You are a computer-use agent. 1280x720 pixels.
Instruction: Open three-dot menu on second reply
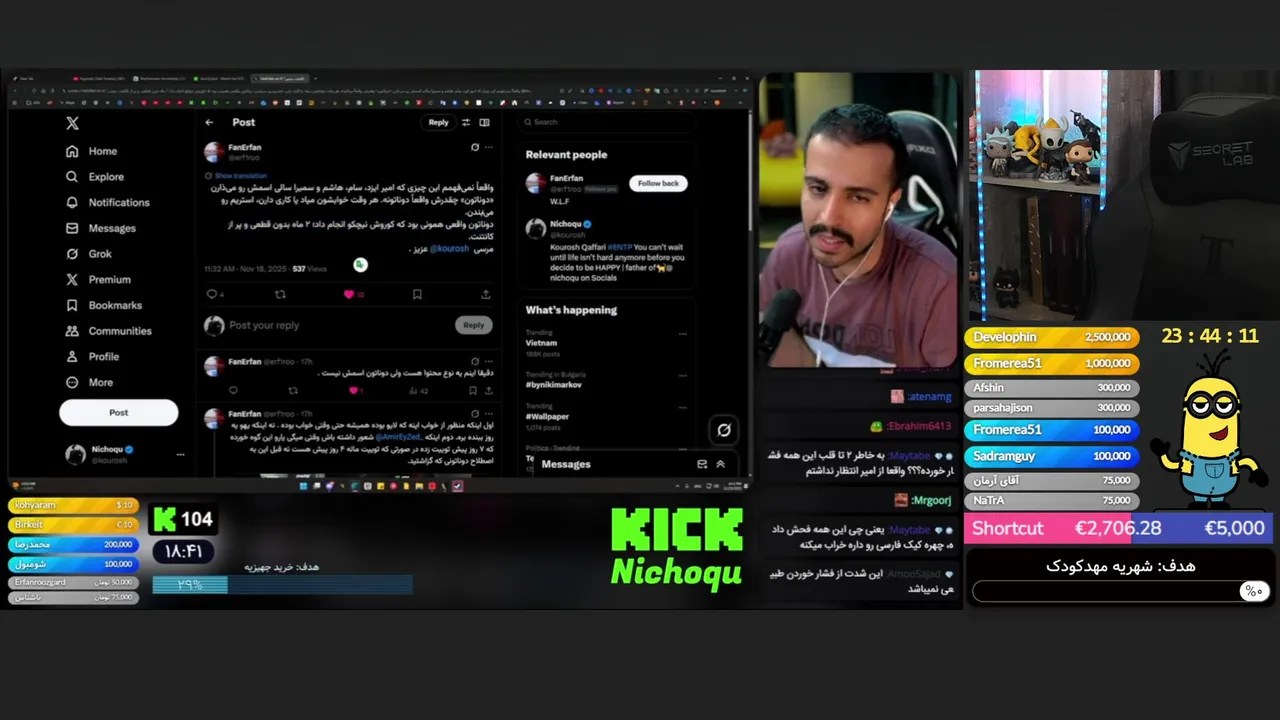point(488,413)
